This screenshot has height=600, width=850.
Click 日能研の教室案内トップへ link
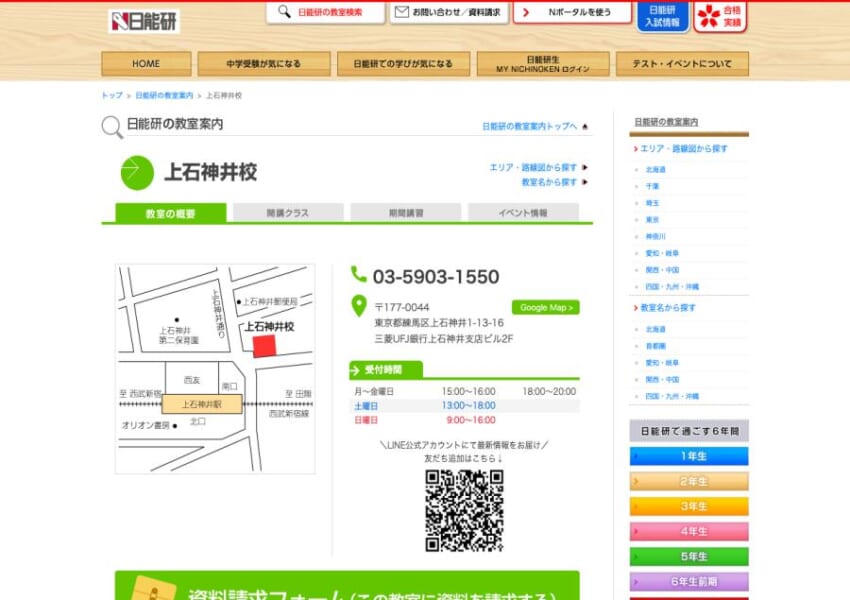point(530,126)
